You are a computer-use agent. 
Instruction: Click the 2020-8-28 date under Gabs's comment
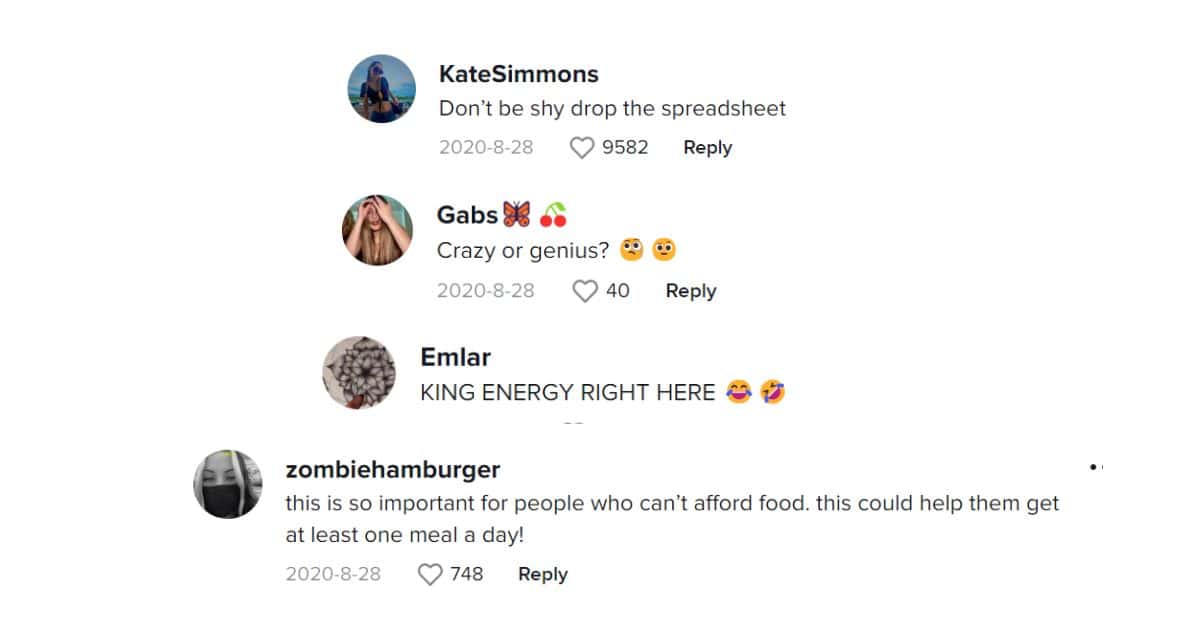point(485,291)
